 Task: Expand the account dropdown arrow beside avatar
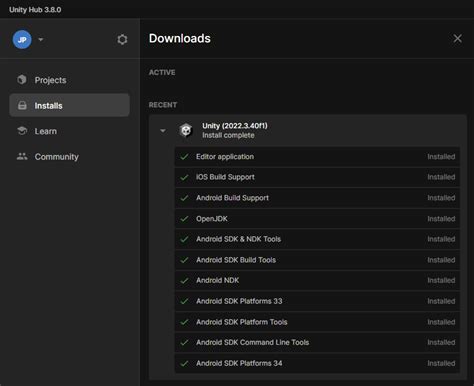tap(41, 40)
